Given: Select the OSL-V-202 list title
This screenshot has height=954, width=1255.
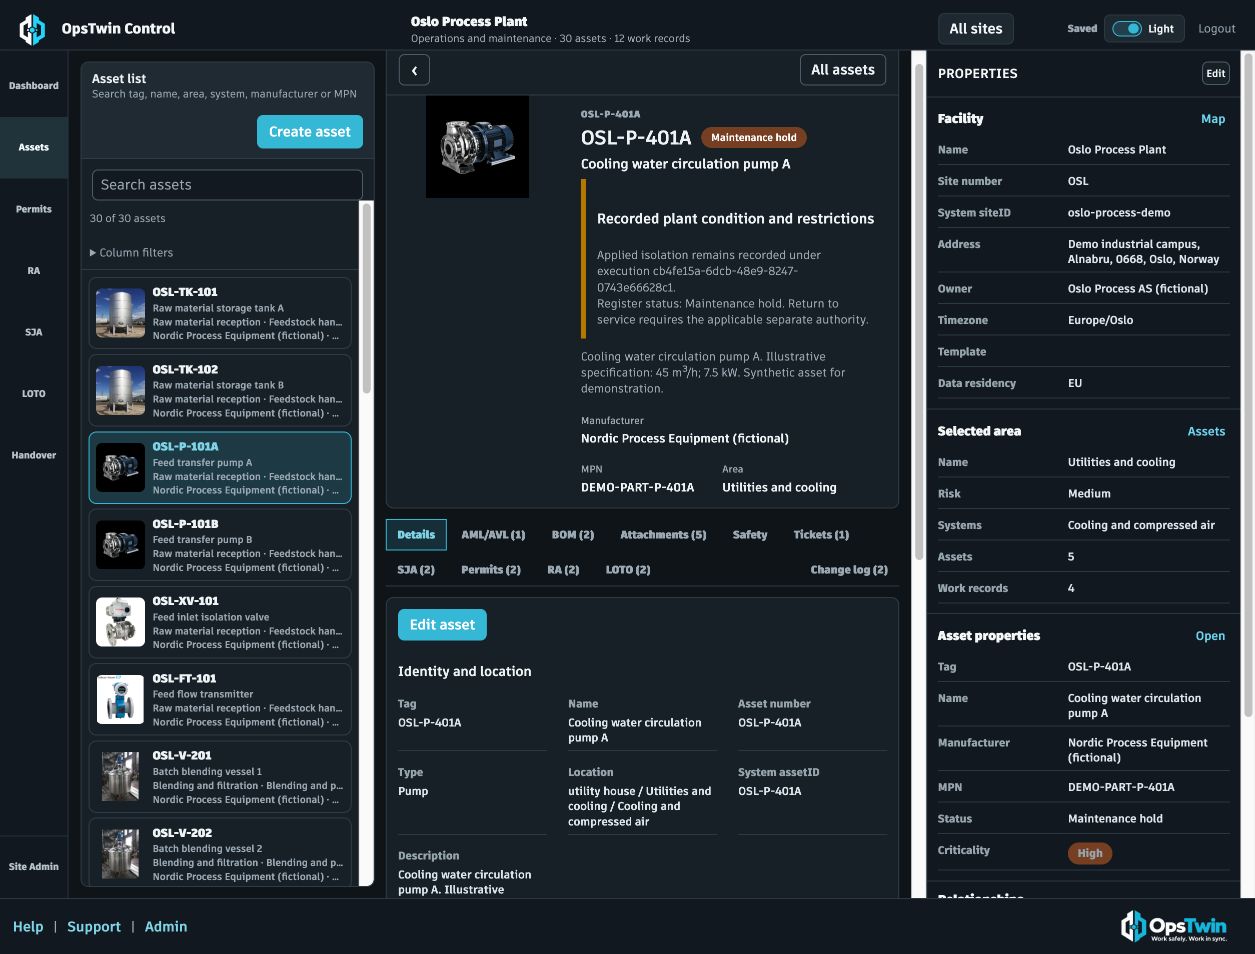Looking at the screenshot, I should [x=182, y=833].
